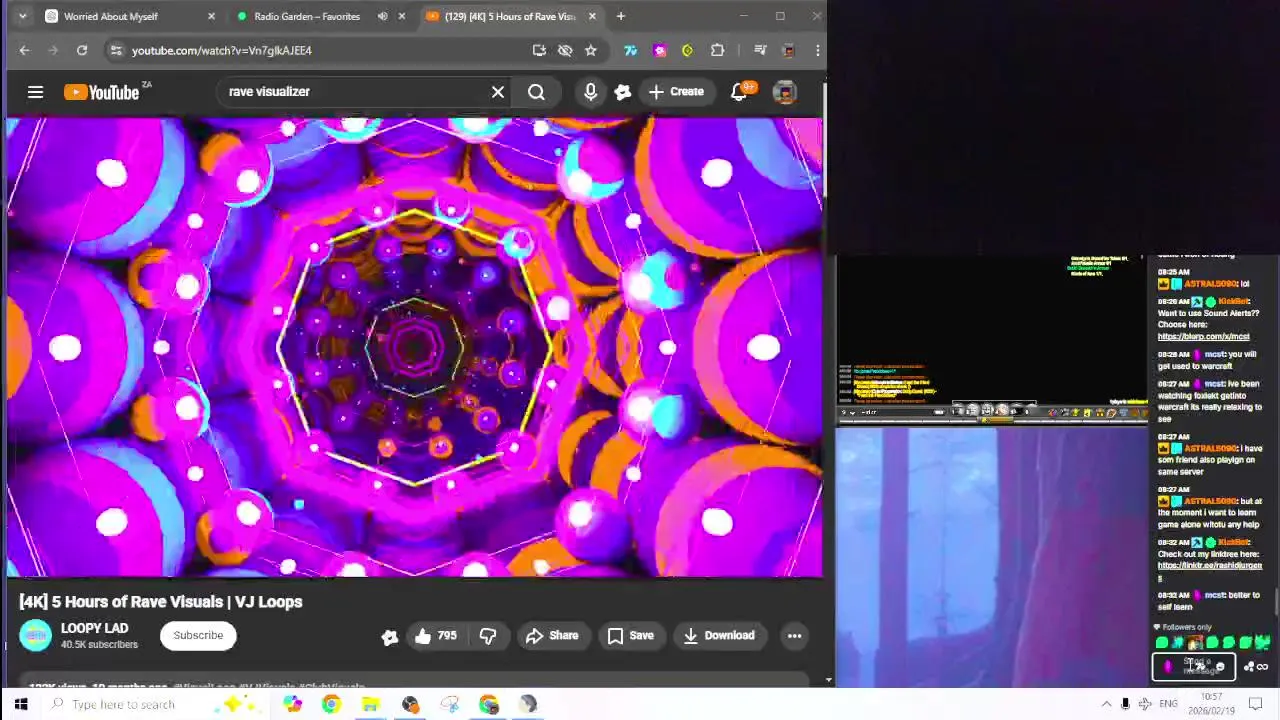Click the YouTube page vertical scrollbar
Image resolution: width=1280 pixels, height=720 pixels.
pyautogui.click(x=827, y=140)
